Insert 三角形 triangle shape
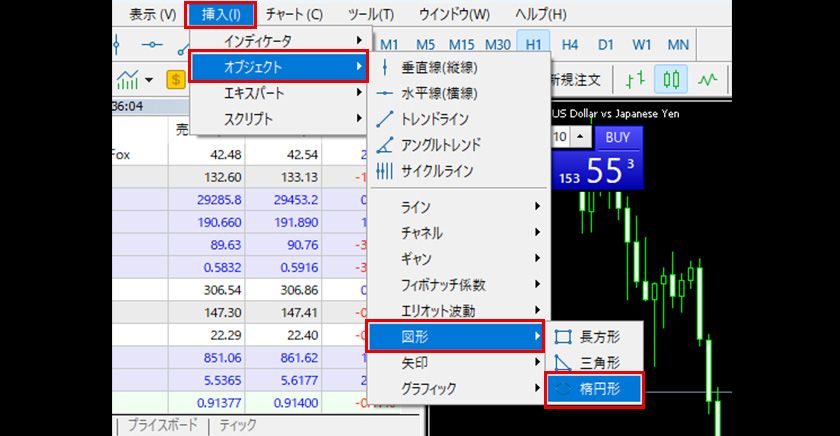This screenshot has width=840, height=436. (599, 362)
